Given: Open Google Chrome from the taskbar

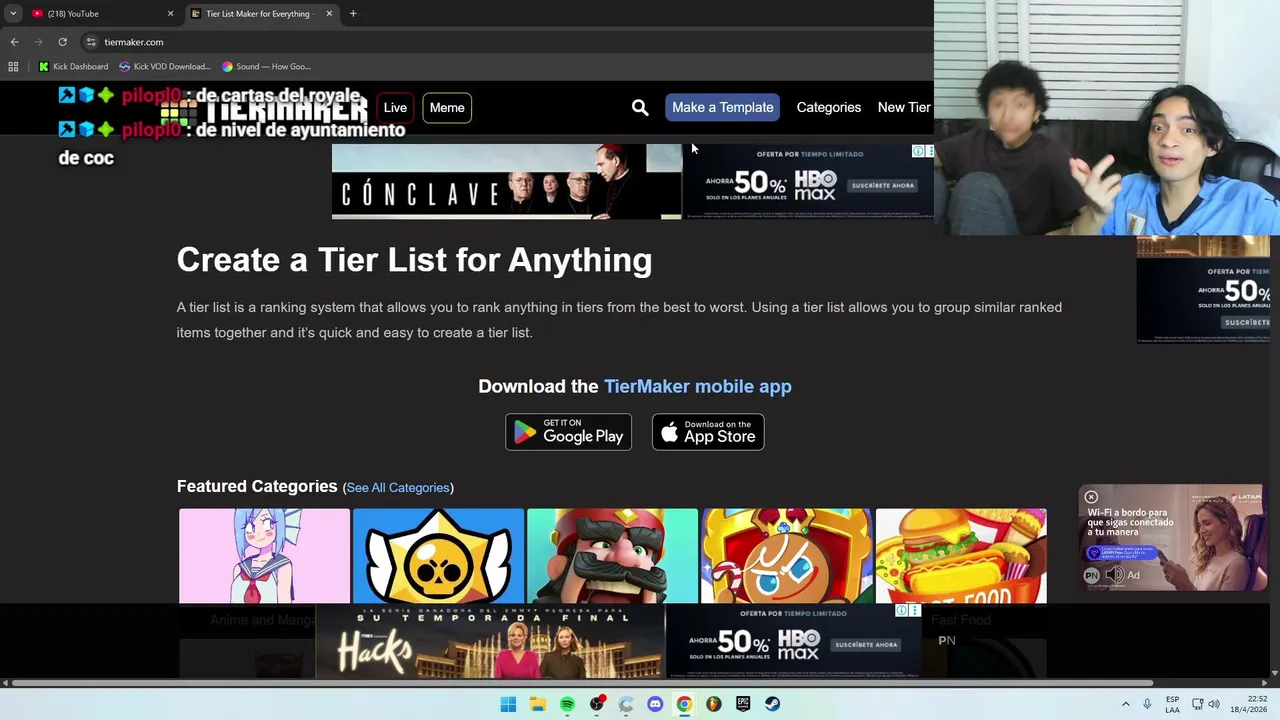Looking at the screenshot, I should pyautogui.click(x=684, y=704).
